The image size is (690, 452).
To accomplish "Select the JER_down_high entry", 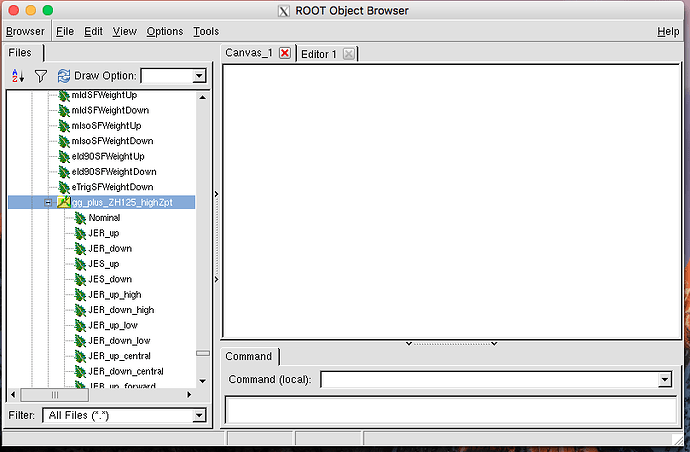I will [x=121, y=310].
